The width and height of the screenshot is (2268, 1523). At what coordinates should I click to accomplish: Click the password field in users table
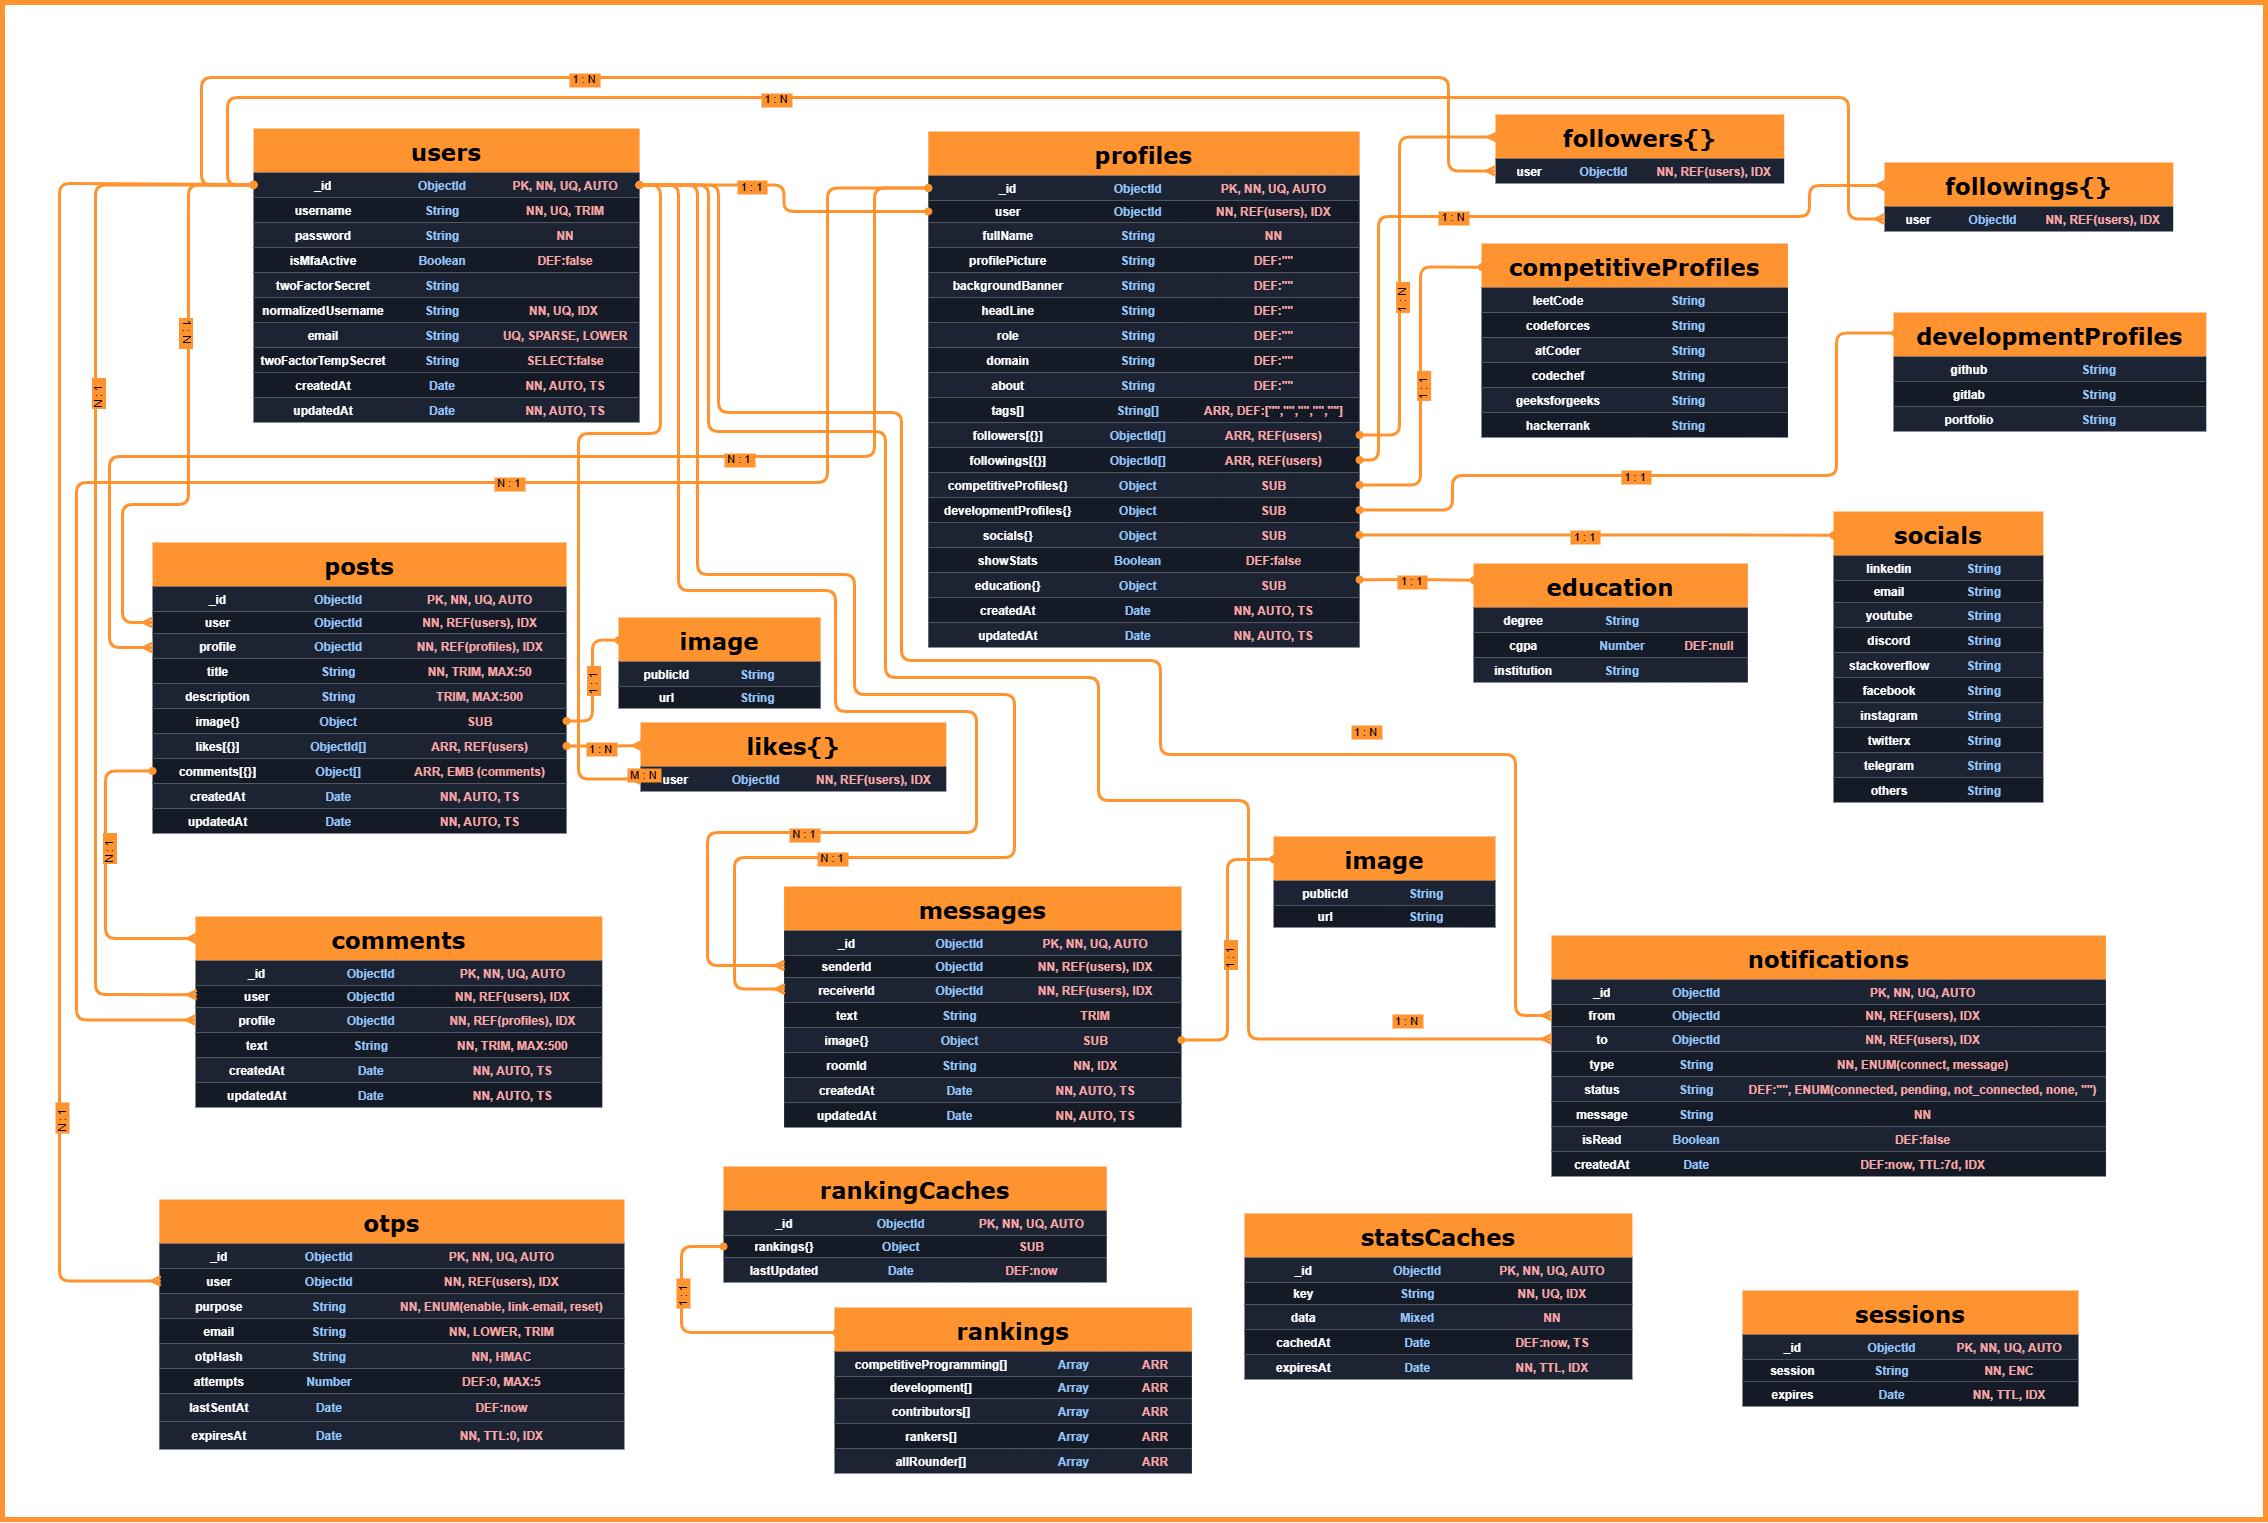(x=446, y=235)
